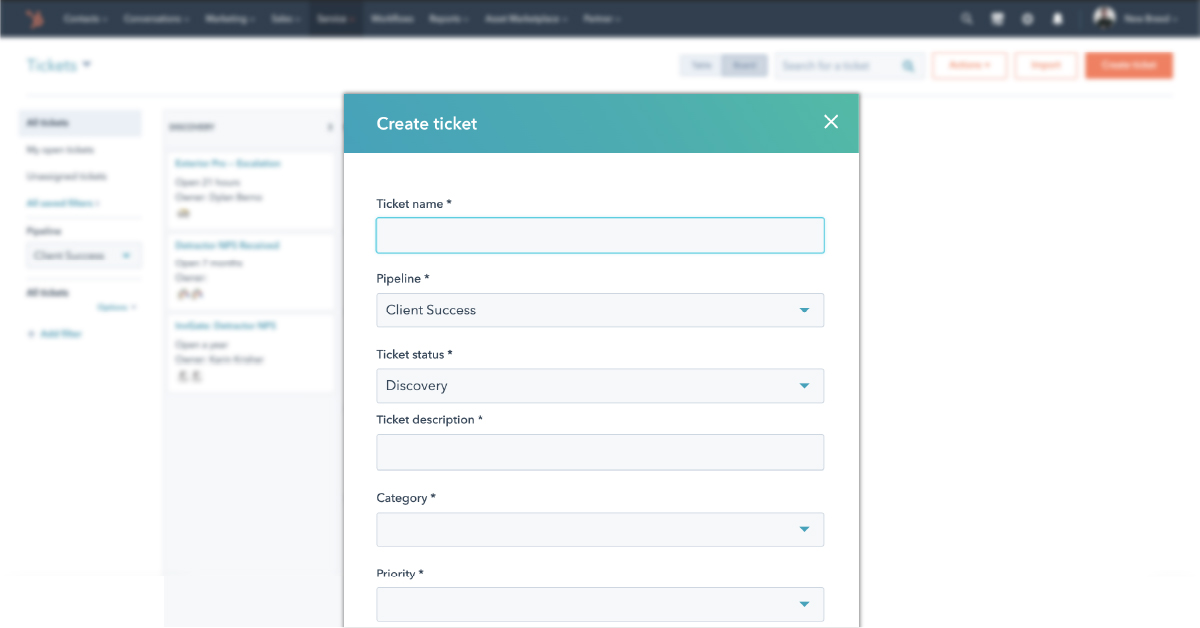Open the settings gear icon
1200x628 pixels.
pyautogui.click(x=1027, y=19)
